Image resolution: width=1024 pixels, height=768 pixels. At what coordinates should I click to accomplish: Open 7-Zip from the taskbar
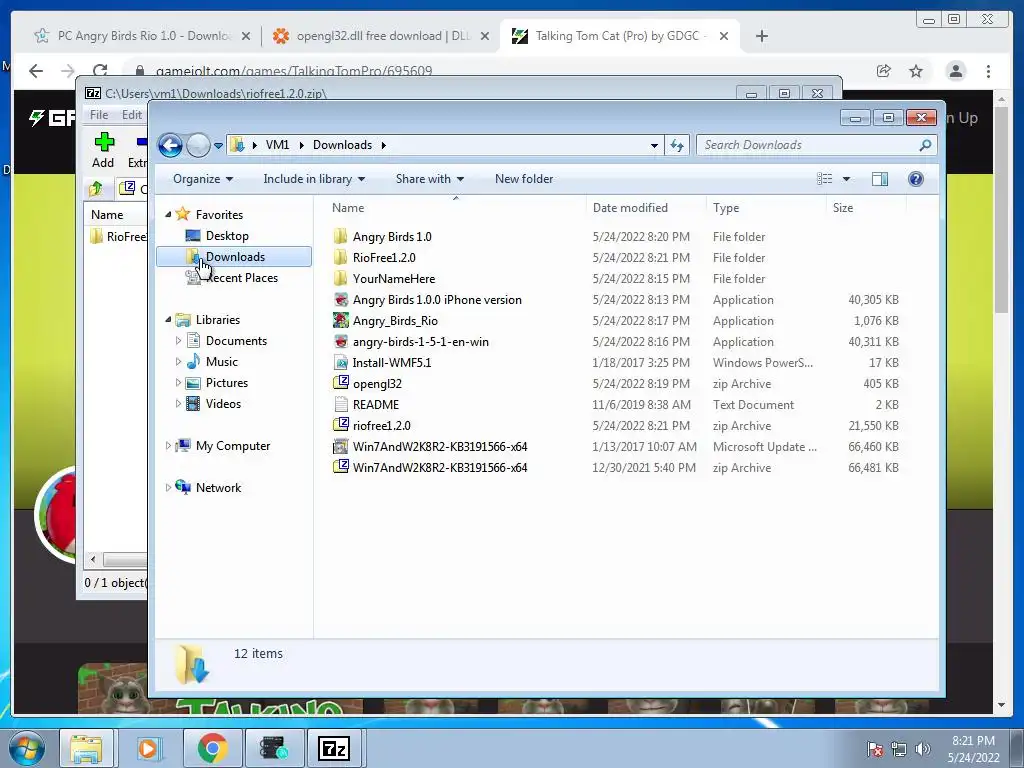click(334, 748)
